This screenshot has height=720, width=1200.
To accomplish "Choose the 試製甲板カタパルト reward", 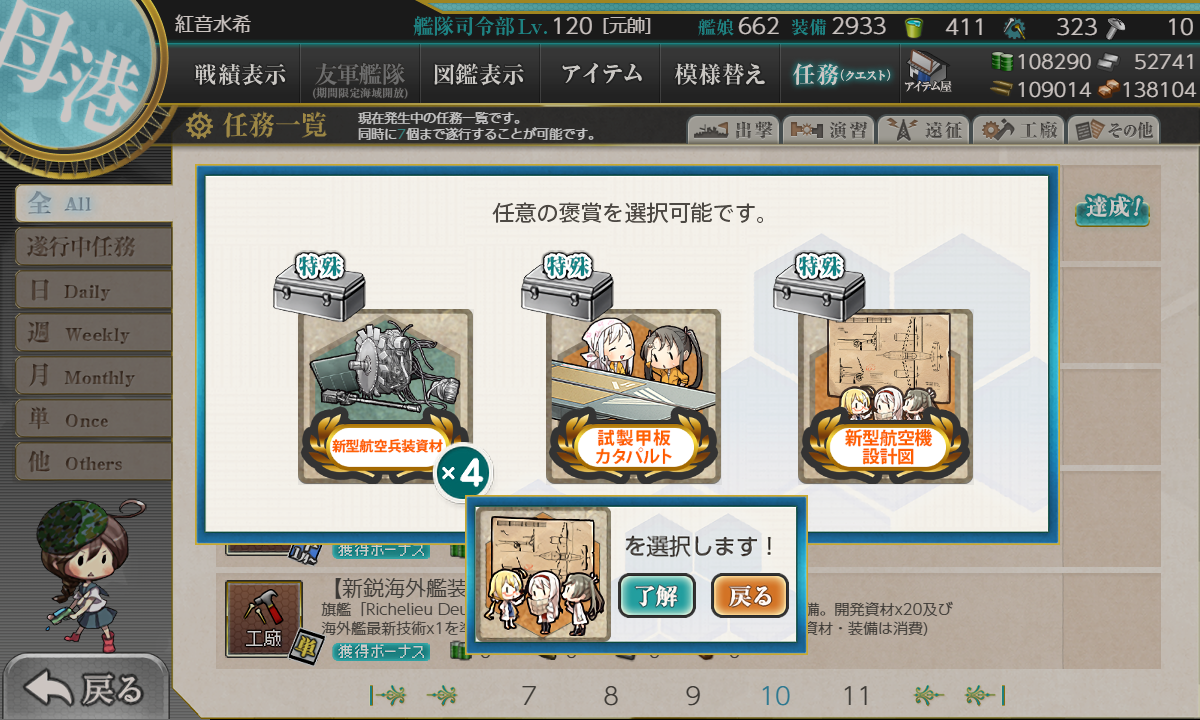I will 633,397.
